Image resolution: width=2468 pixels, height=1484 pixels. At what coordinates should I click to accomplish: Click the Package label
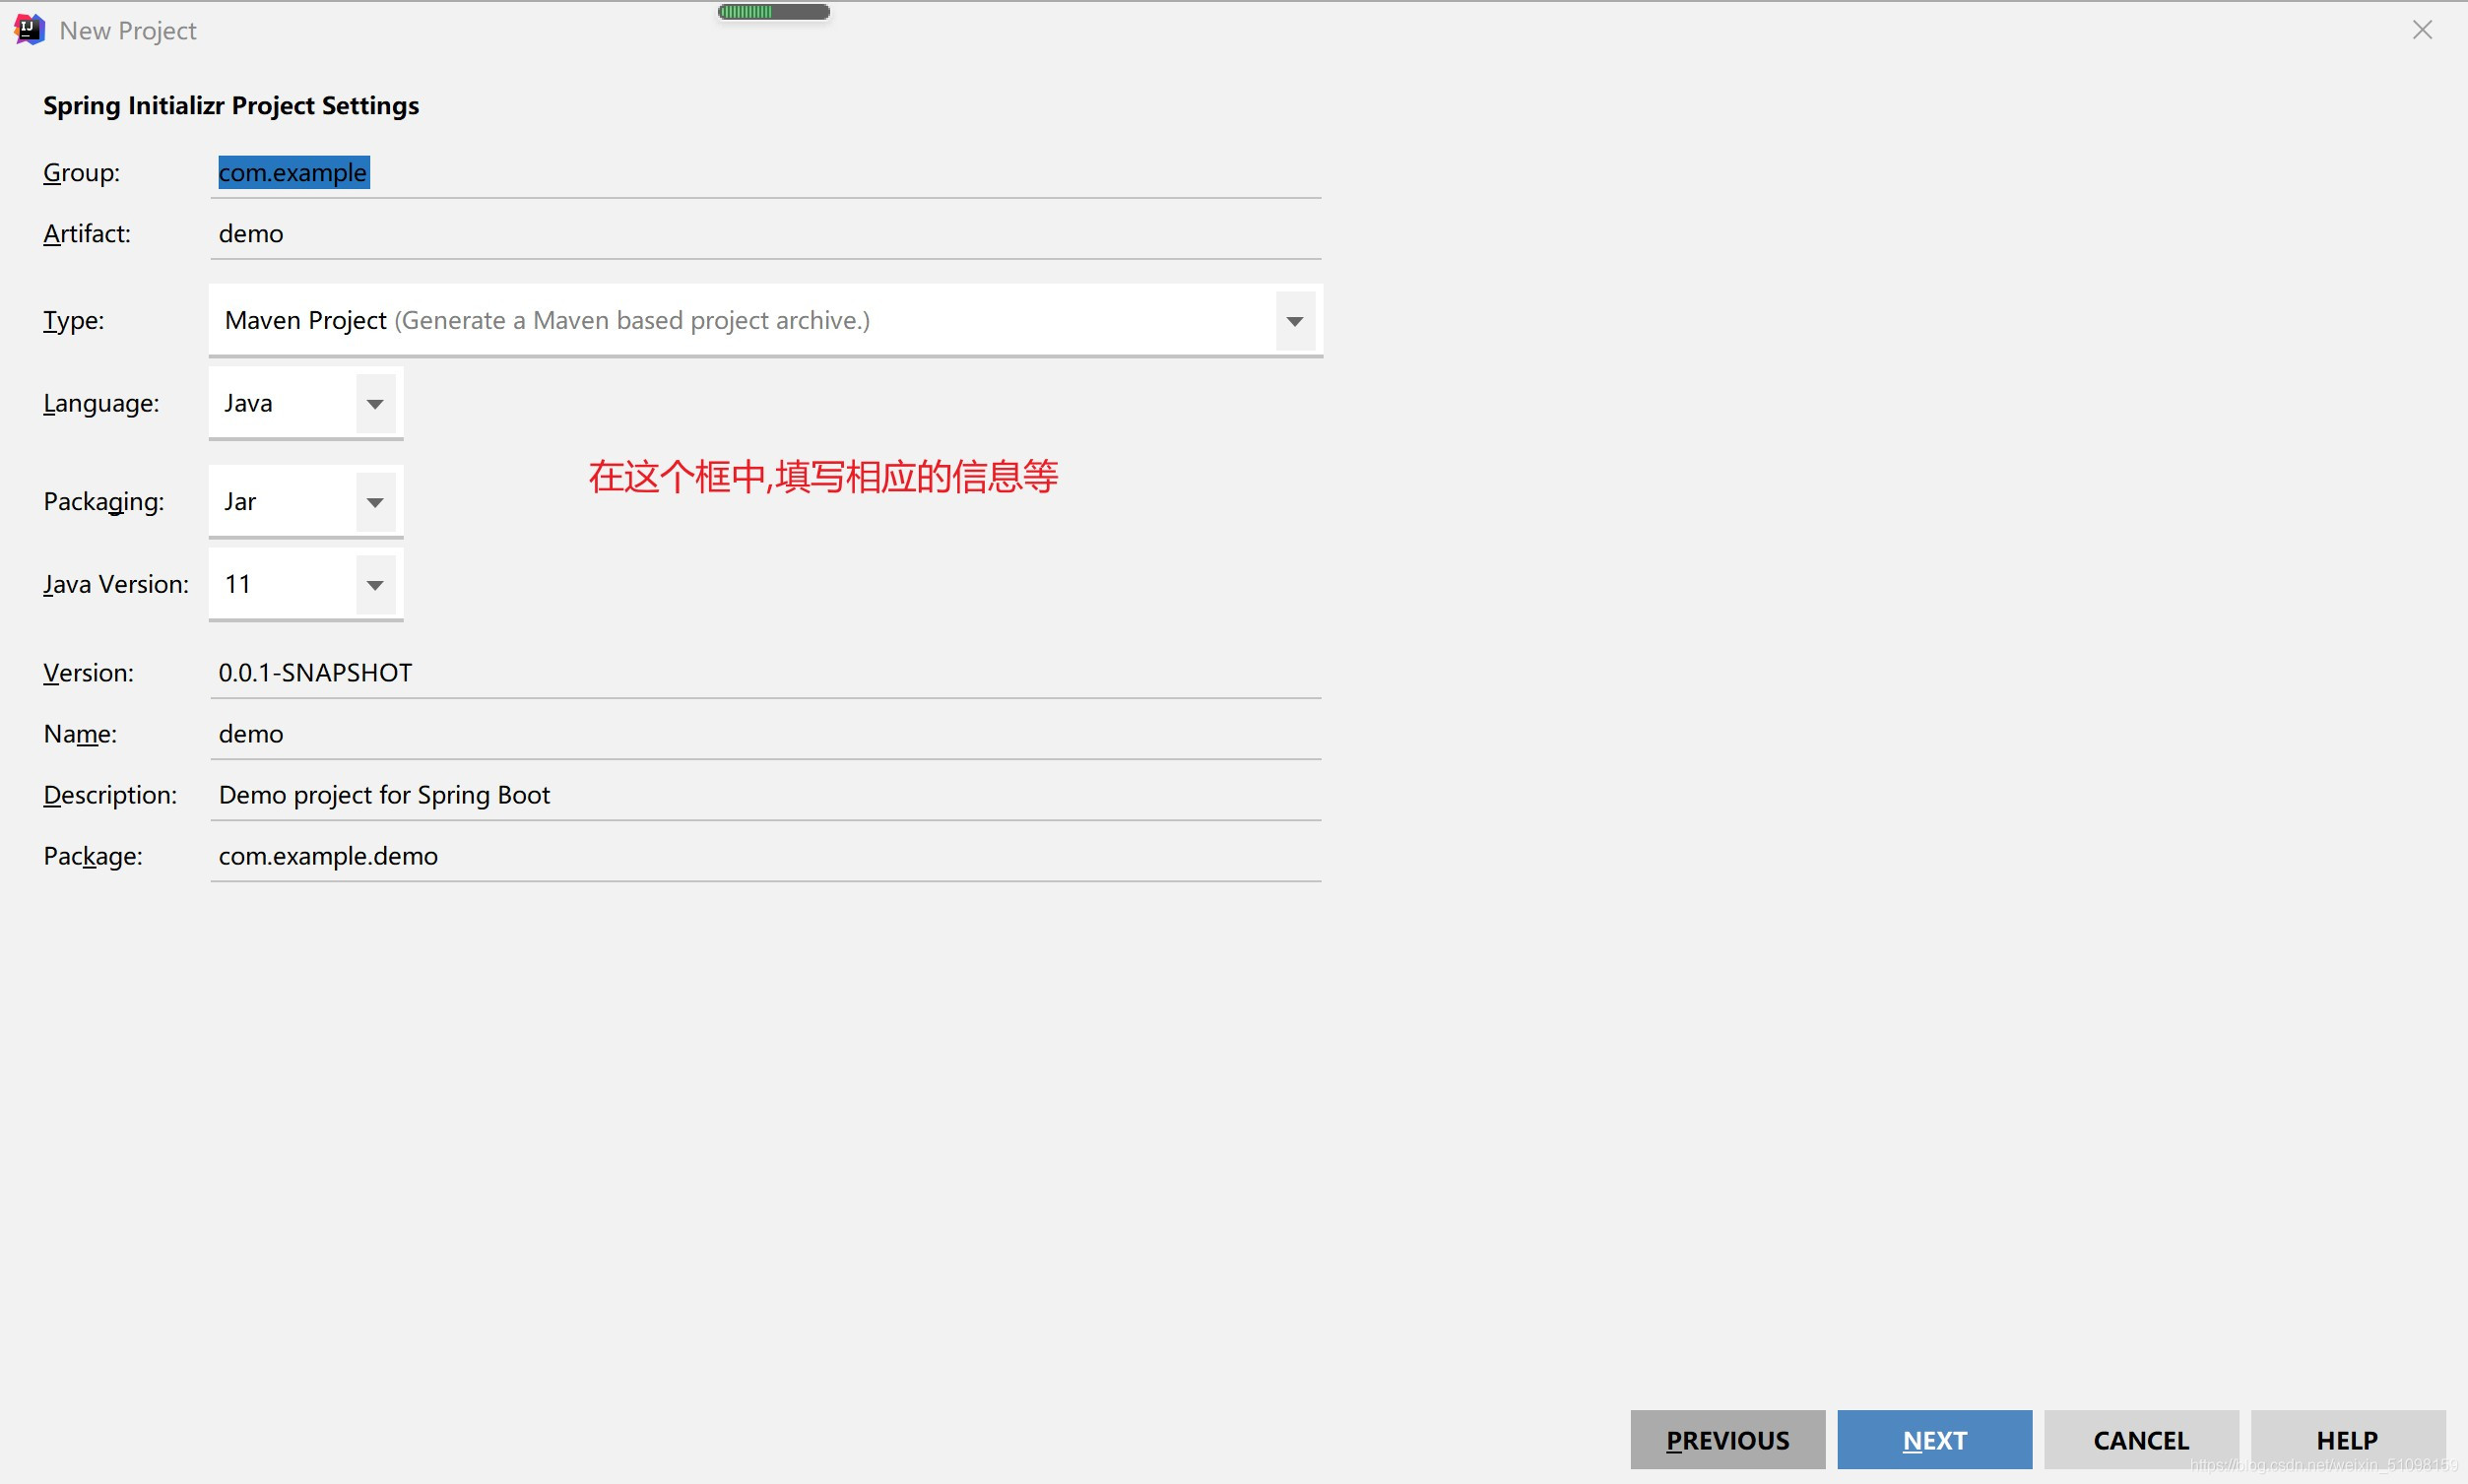tap(93, 856)
